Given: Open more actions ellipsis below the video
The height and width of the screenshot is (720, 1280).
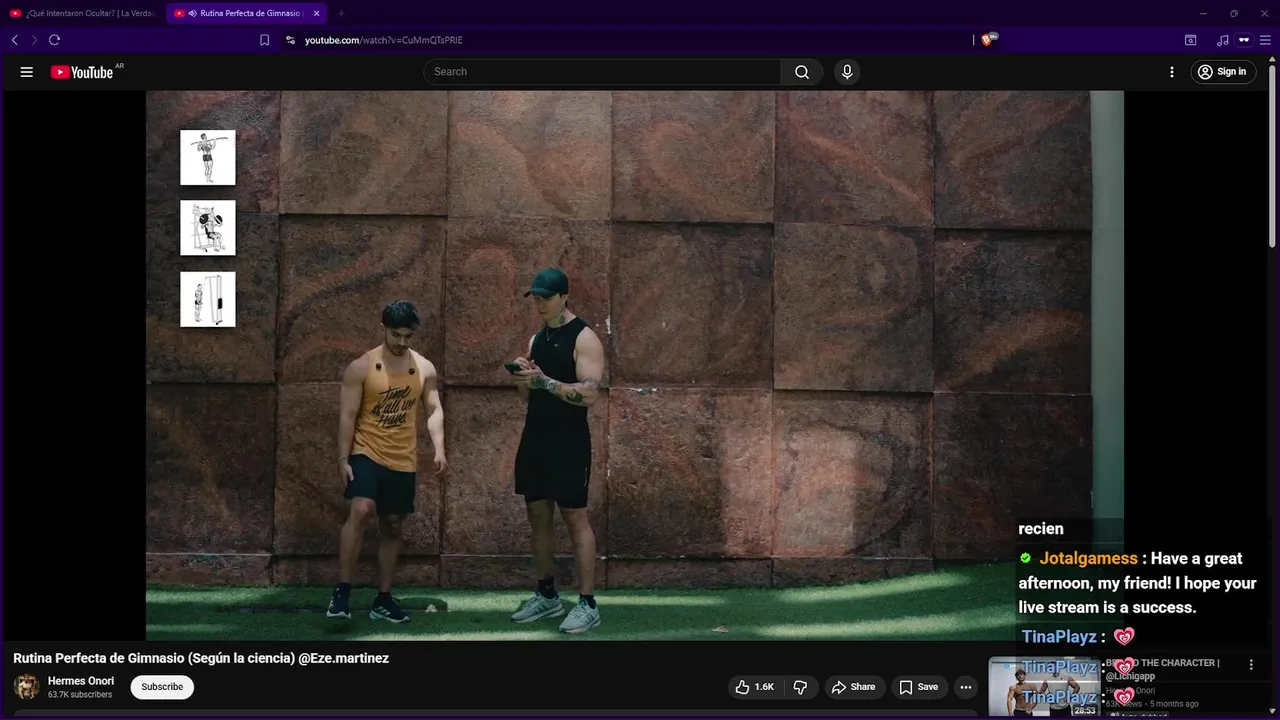Looking at the screenshot, I should pyautogui.click(x=965, y=687).
